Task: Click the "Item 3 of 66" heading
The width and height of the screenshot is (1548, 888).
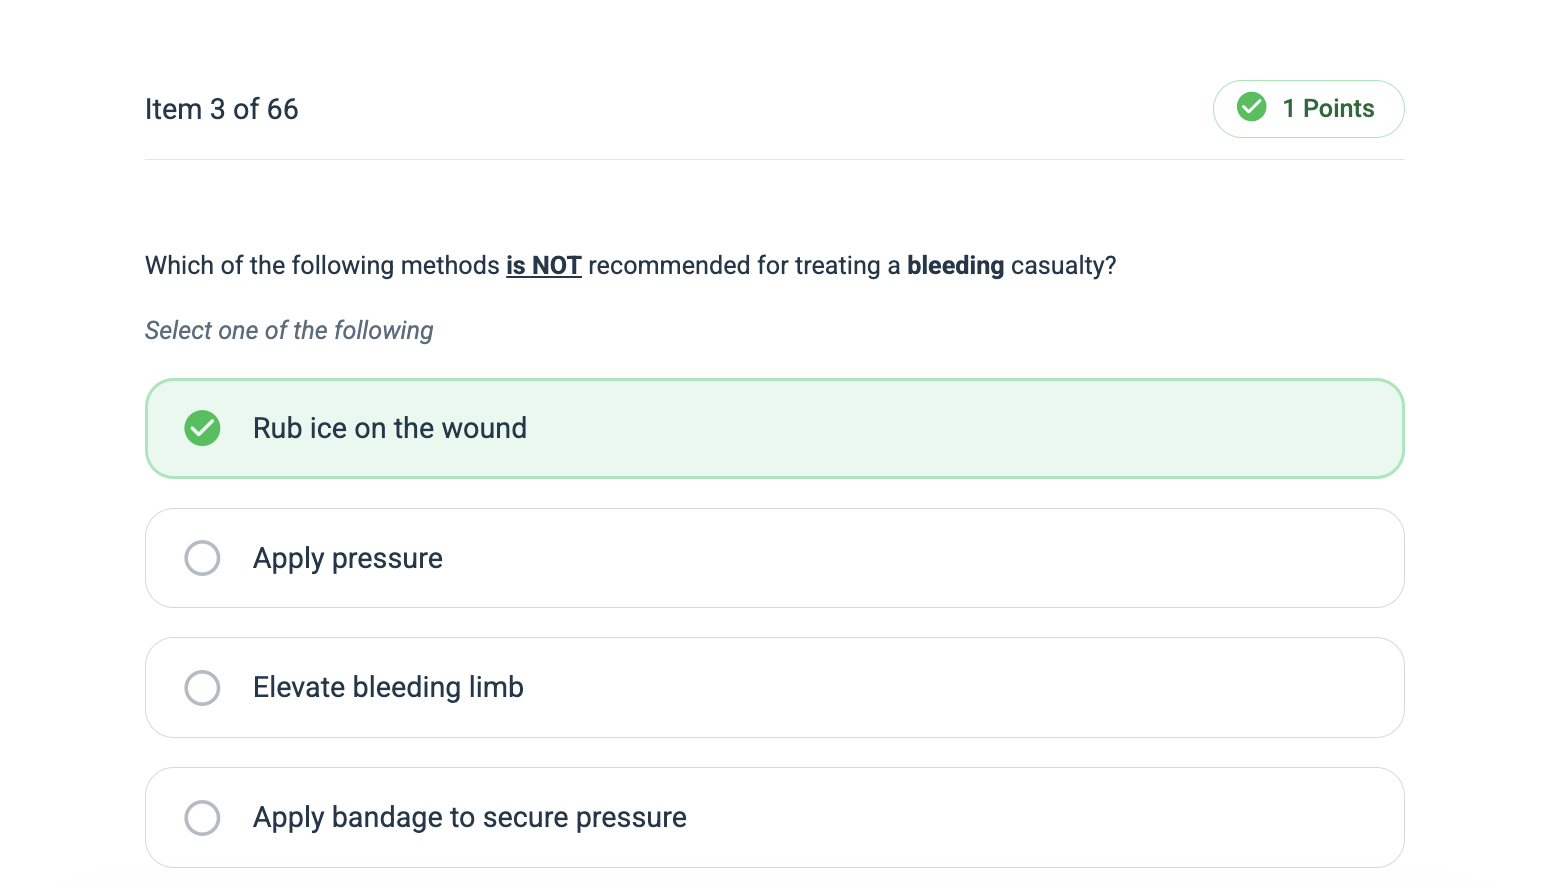Action: [221, 109]
